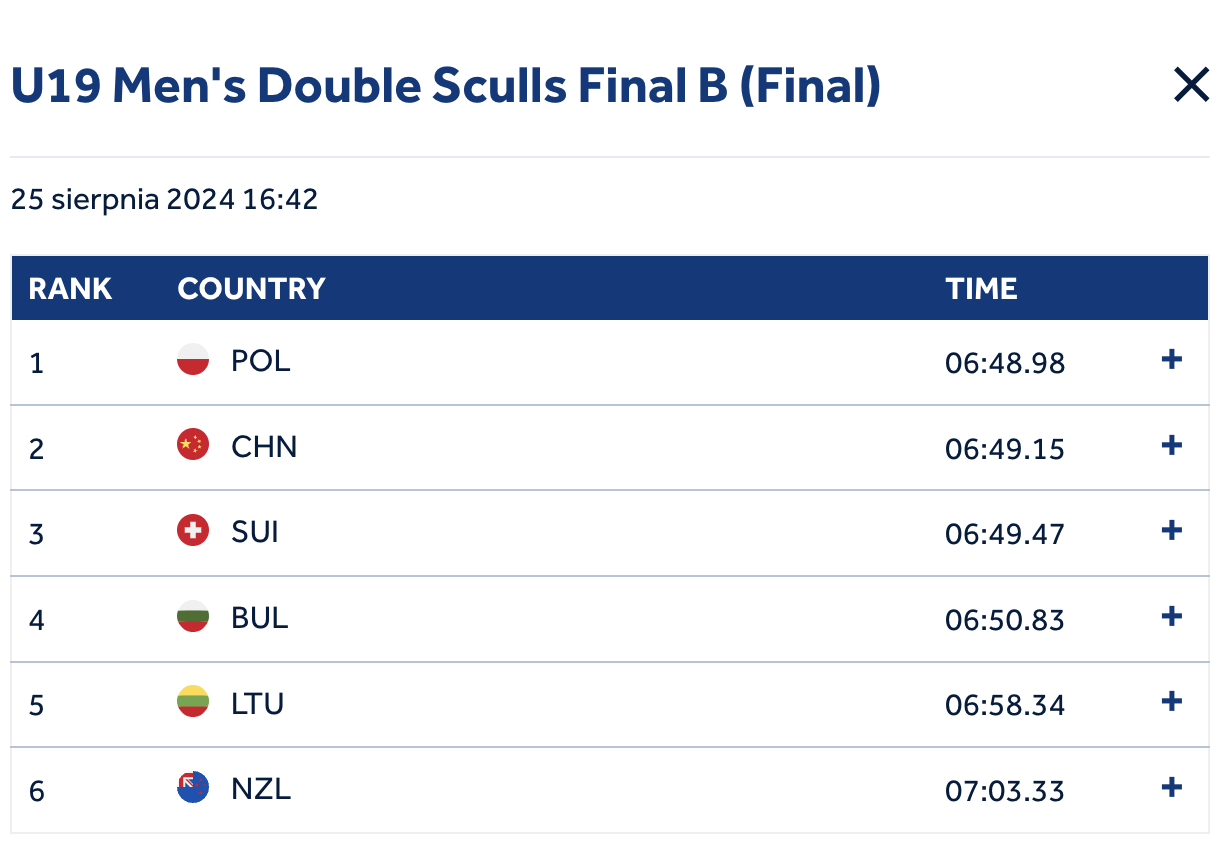Expand the POL row details plus icon
This screenshot has height=844, width=1218.
(x=1172, y=360)
